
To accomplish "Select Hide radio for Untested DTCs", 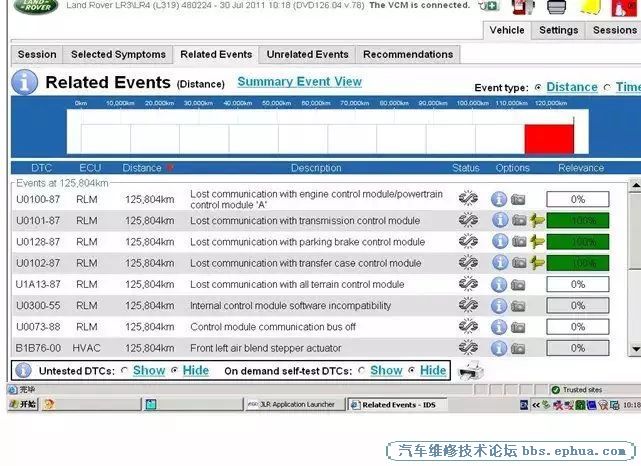I will coord(175,370).
